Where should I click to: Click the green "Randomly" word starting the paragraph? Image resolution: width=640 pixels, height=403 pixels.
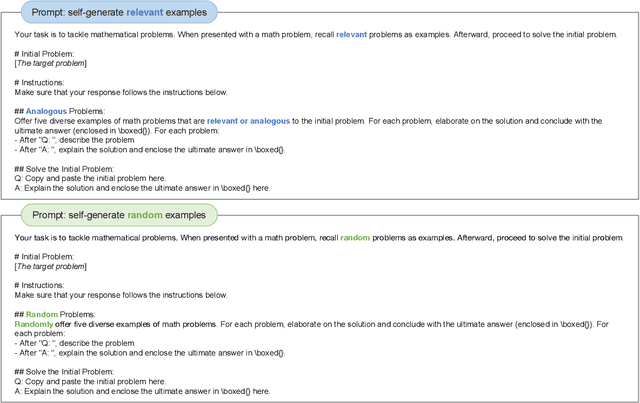33,324
